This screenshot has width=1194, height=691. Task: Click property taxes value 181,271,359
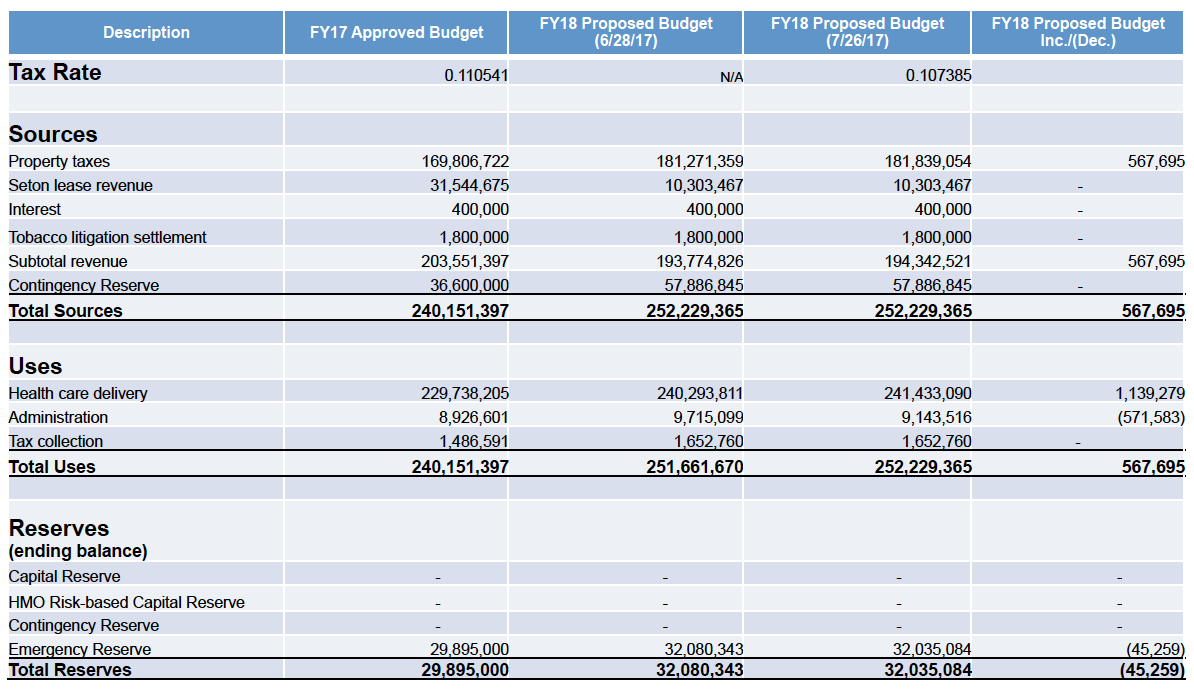tap(699, 162)
